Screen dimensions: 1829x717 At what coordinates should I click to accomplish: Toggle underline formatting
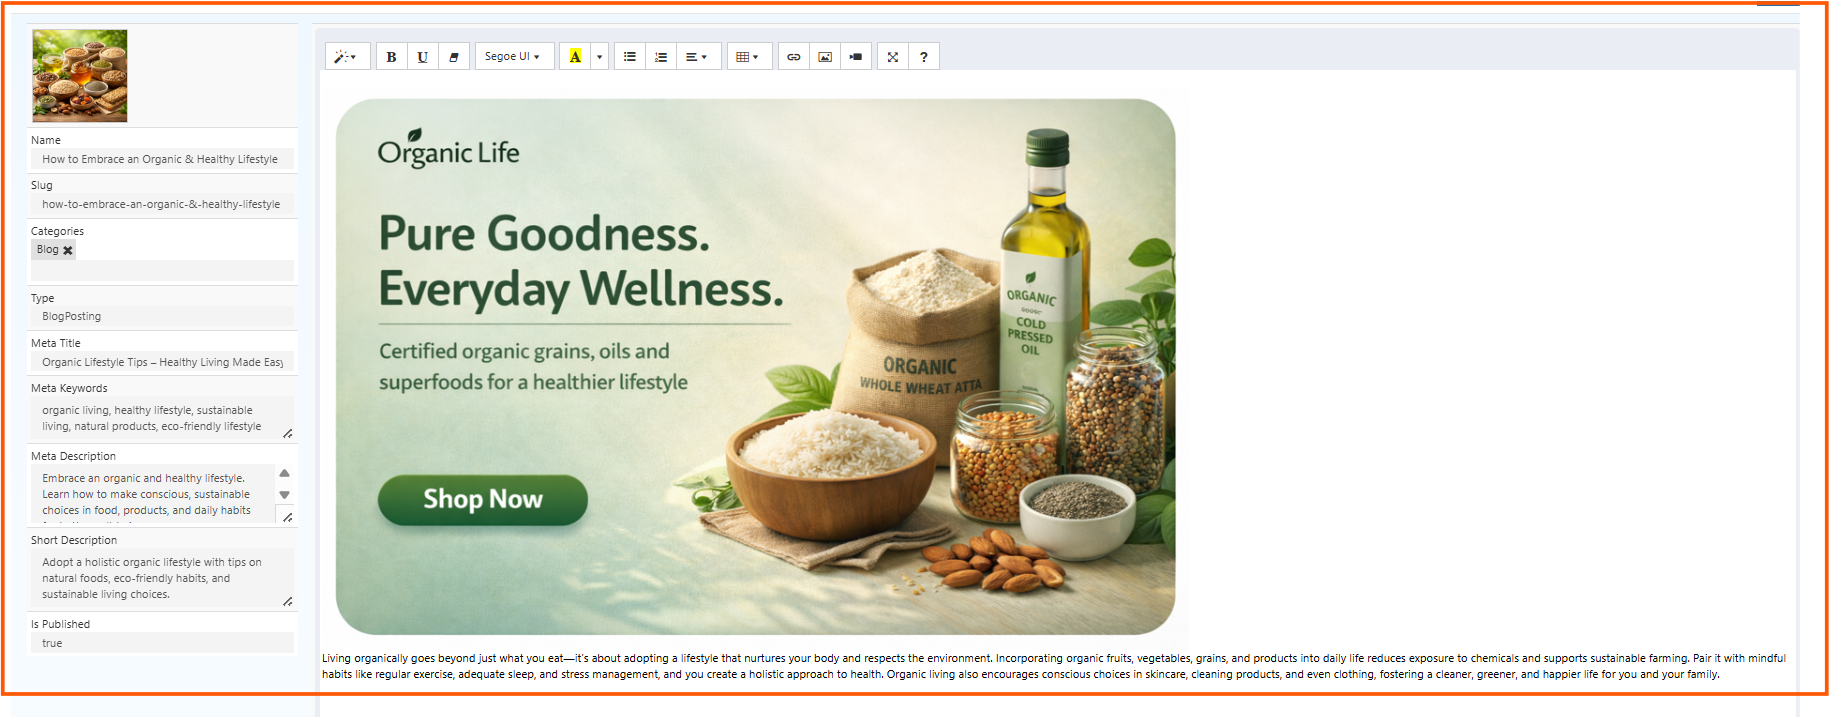[423, 57]
